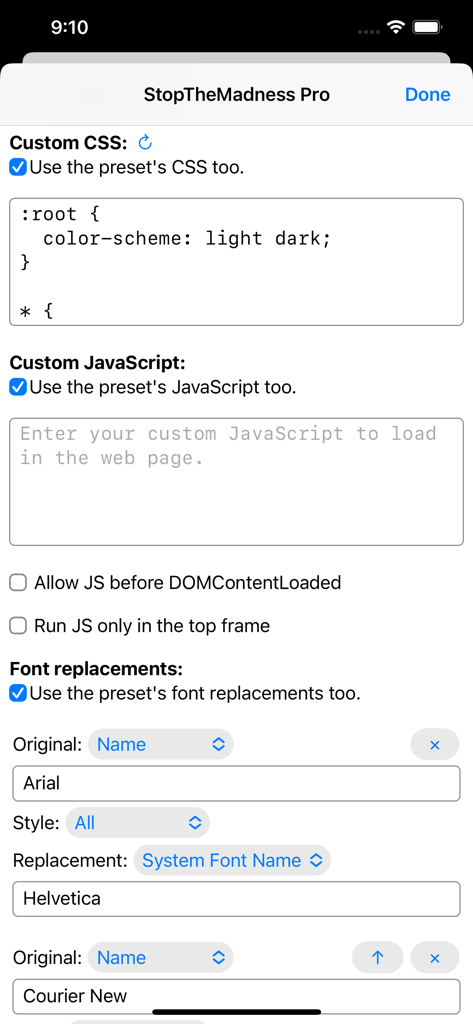
Task: Tap the Wi-Fi status icon
Action: 395,27
